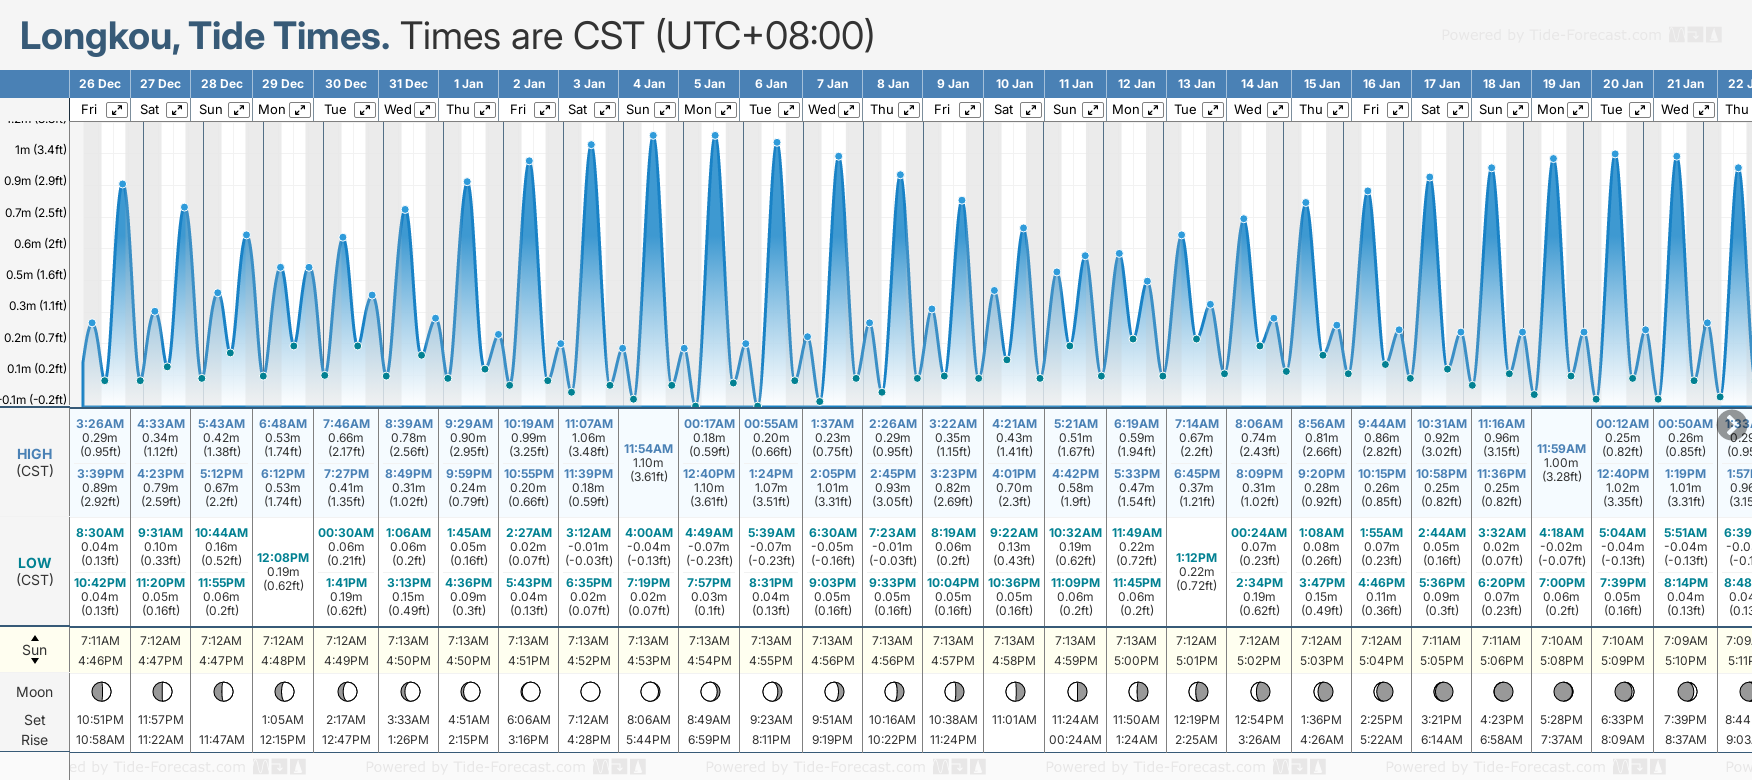Screen dimensions: 1752x780
Task: Click expand arrows for Sat 10 Jan
Action: pos(1030,110)
